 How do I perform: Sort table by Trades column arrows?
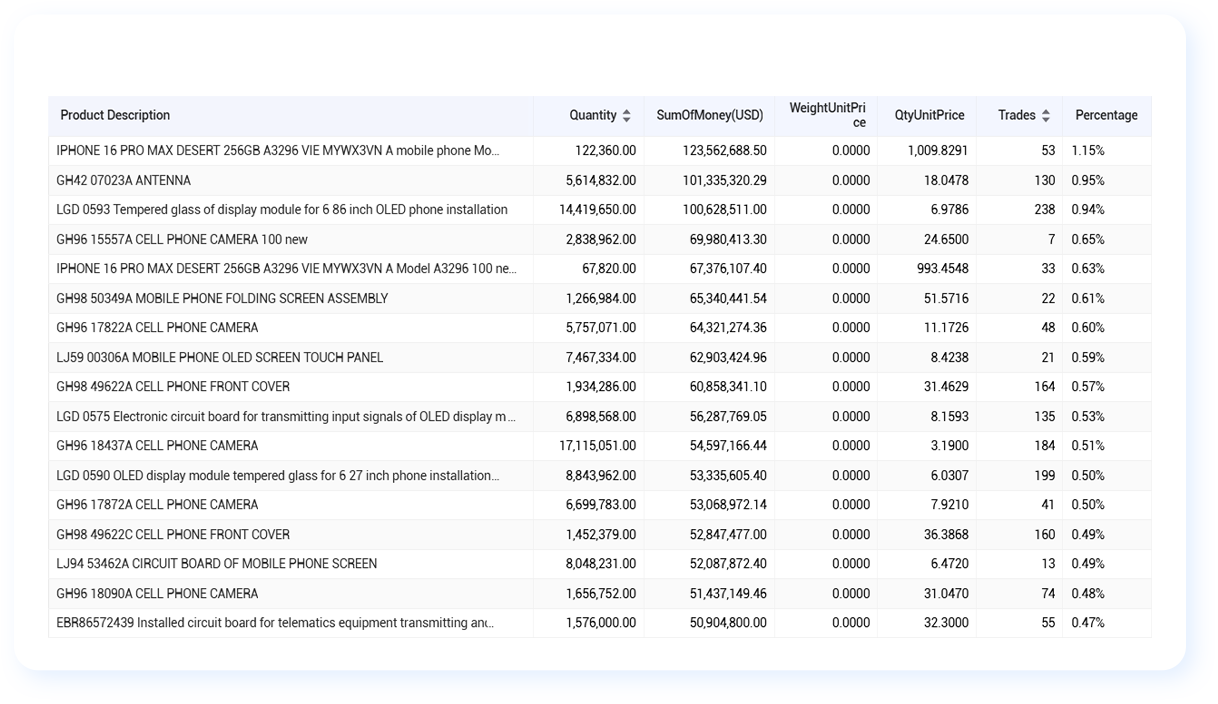coord(1045,116)
